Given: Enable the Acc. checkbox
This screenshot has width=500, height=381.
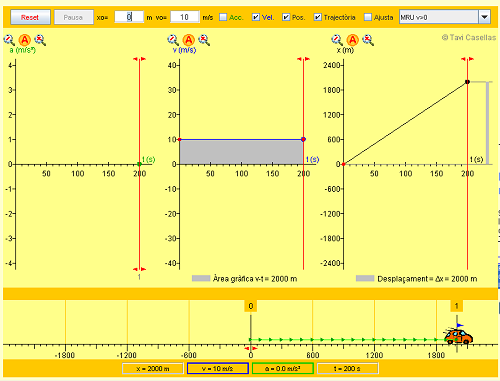Looking at the screenshot, I should click(223, 17).
